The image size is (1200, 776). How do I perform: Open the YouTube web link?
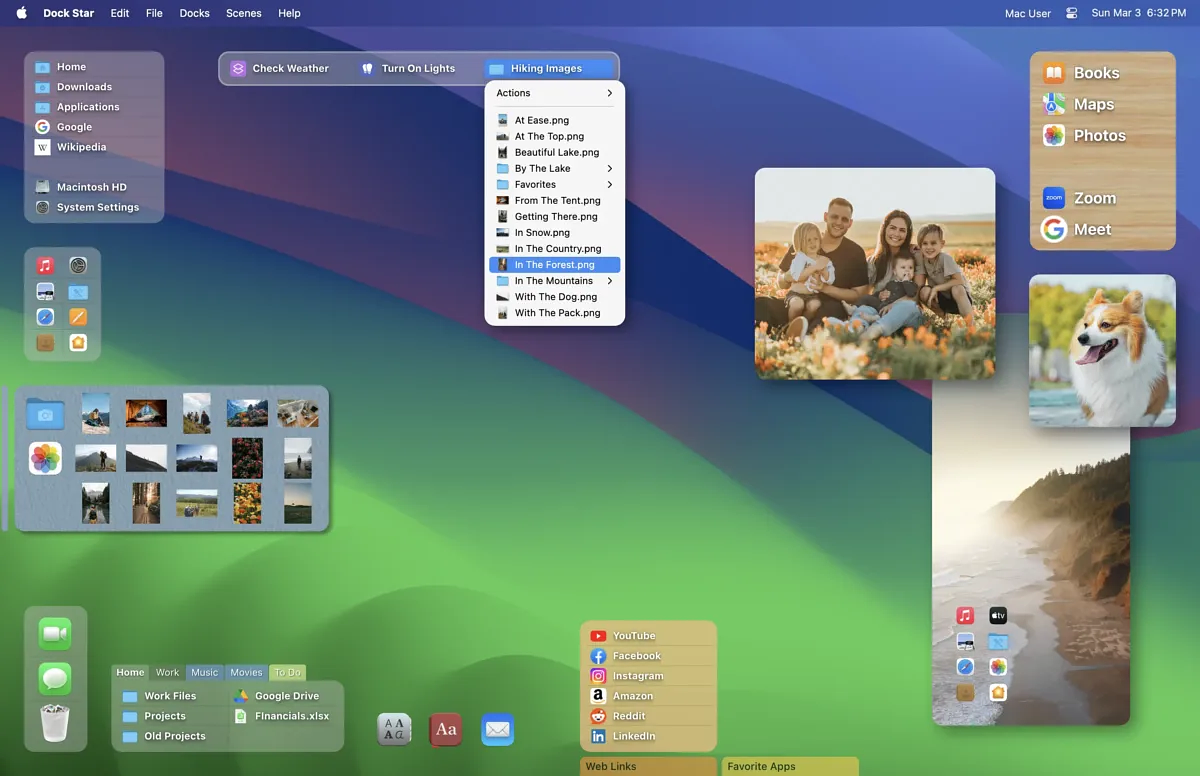(634, 636)
